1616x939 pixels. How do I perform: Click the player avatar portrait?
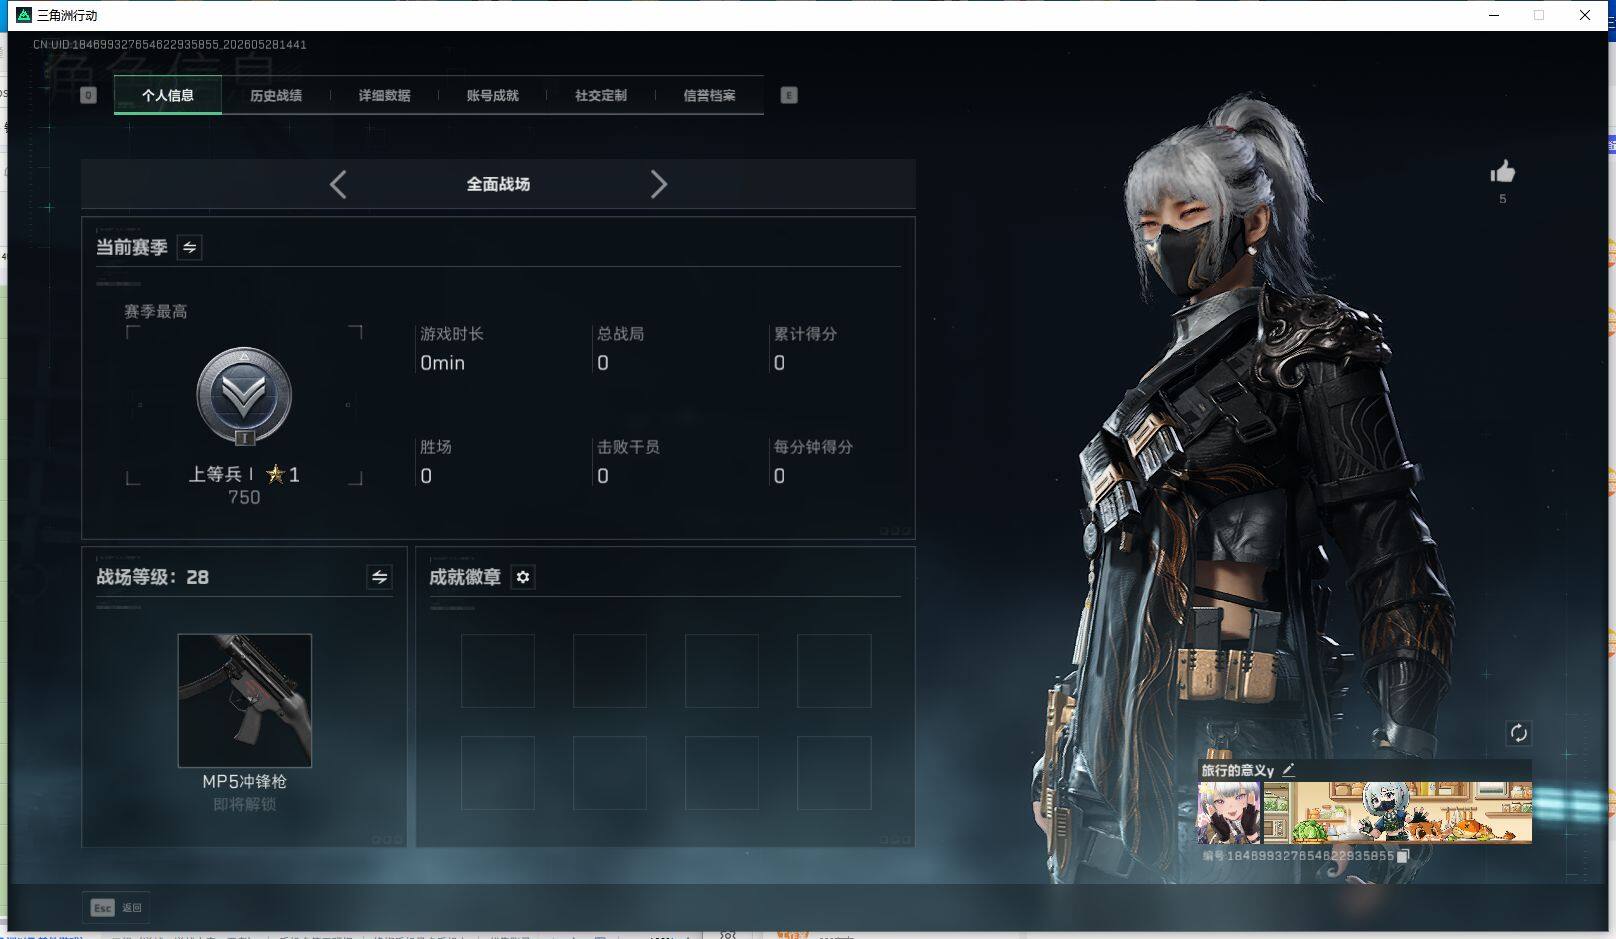click(x=1230, y=813)
